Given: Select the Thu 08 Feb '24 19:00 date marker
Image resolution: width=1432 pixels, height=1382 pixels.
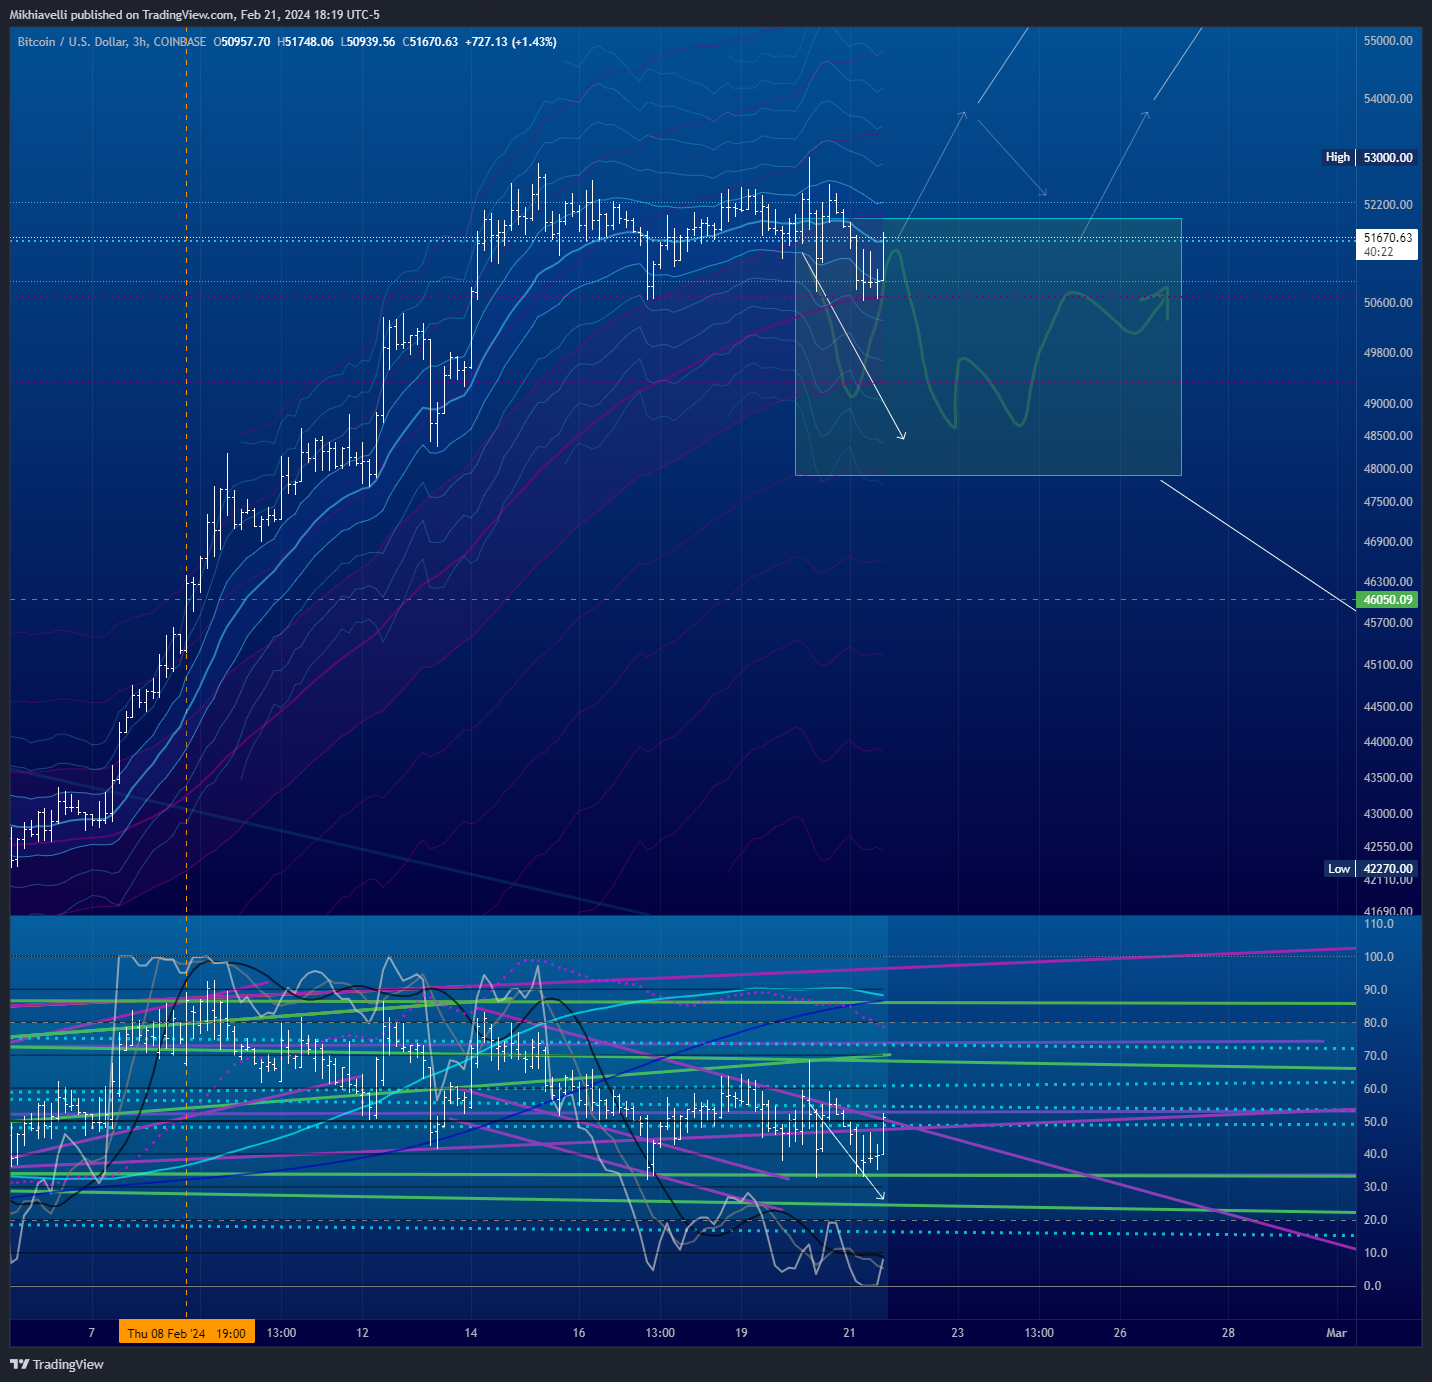Looking at the screenshot, I should tap(187, 1333).
